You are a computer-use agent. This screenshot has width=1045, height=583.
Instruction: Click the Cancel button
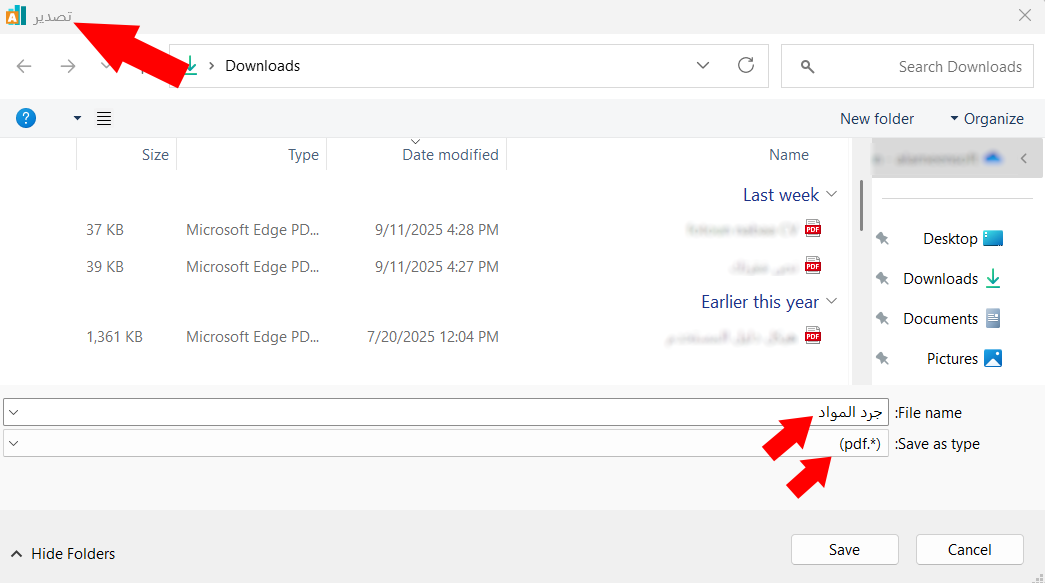(x=969, y=549)
